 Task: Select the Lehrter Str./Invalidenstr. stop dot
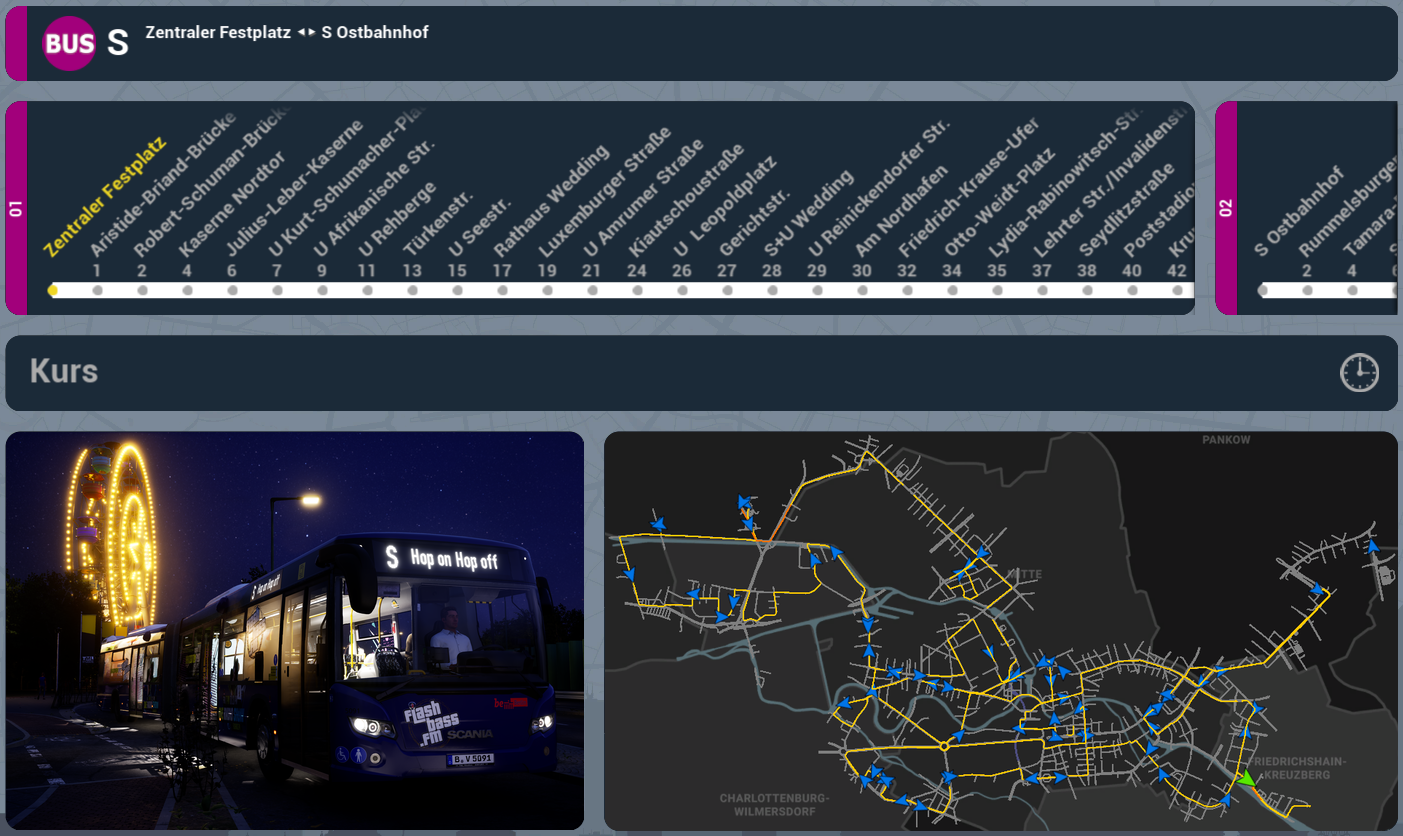point(1042,290)
